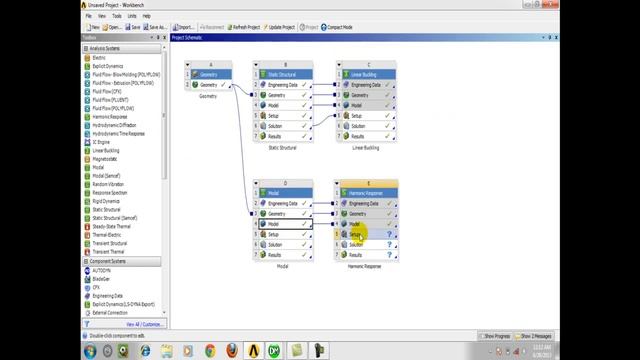This screenshot has height=360, width=640.
Task: Select the Model cell of Modal system D
Action: (x=286, y=224)
